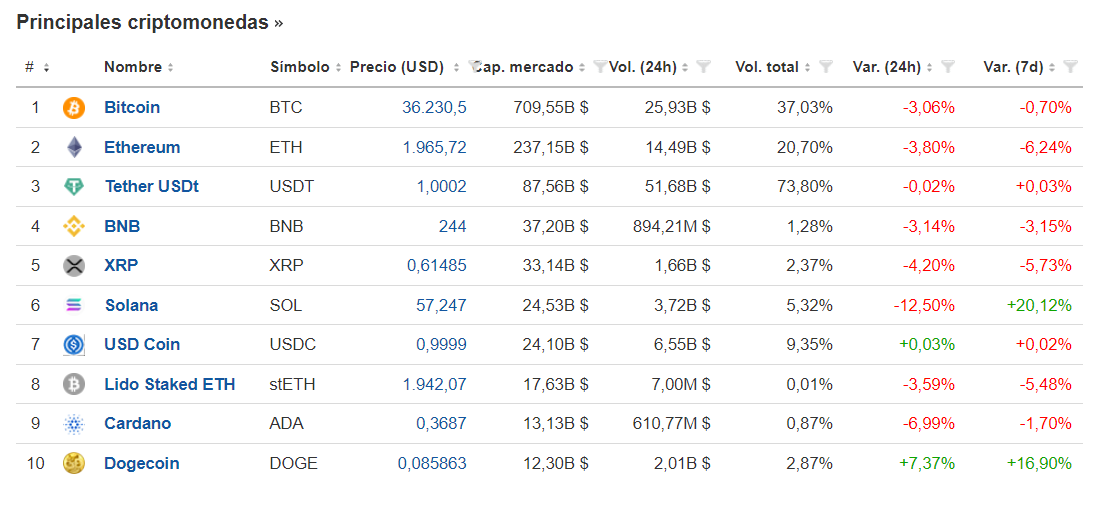The height and width of the screenshot is (508, 1102).
Task: Open the filter funnel for Vol. total column
Action: click(826, 67)
